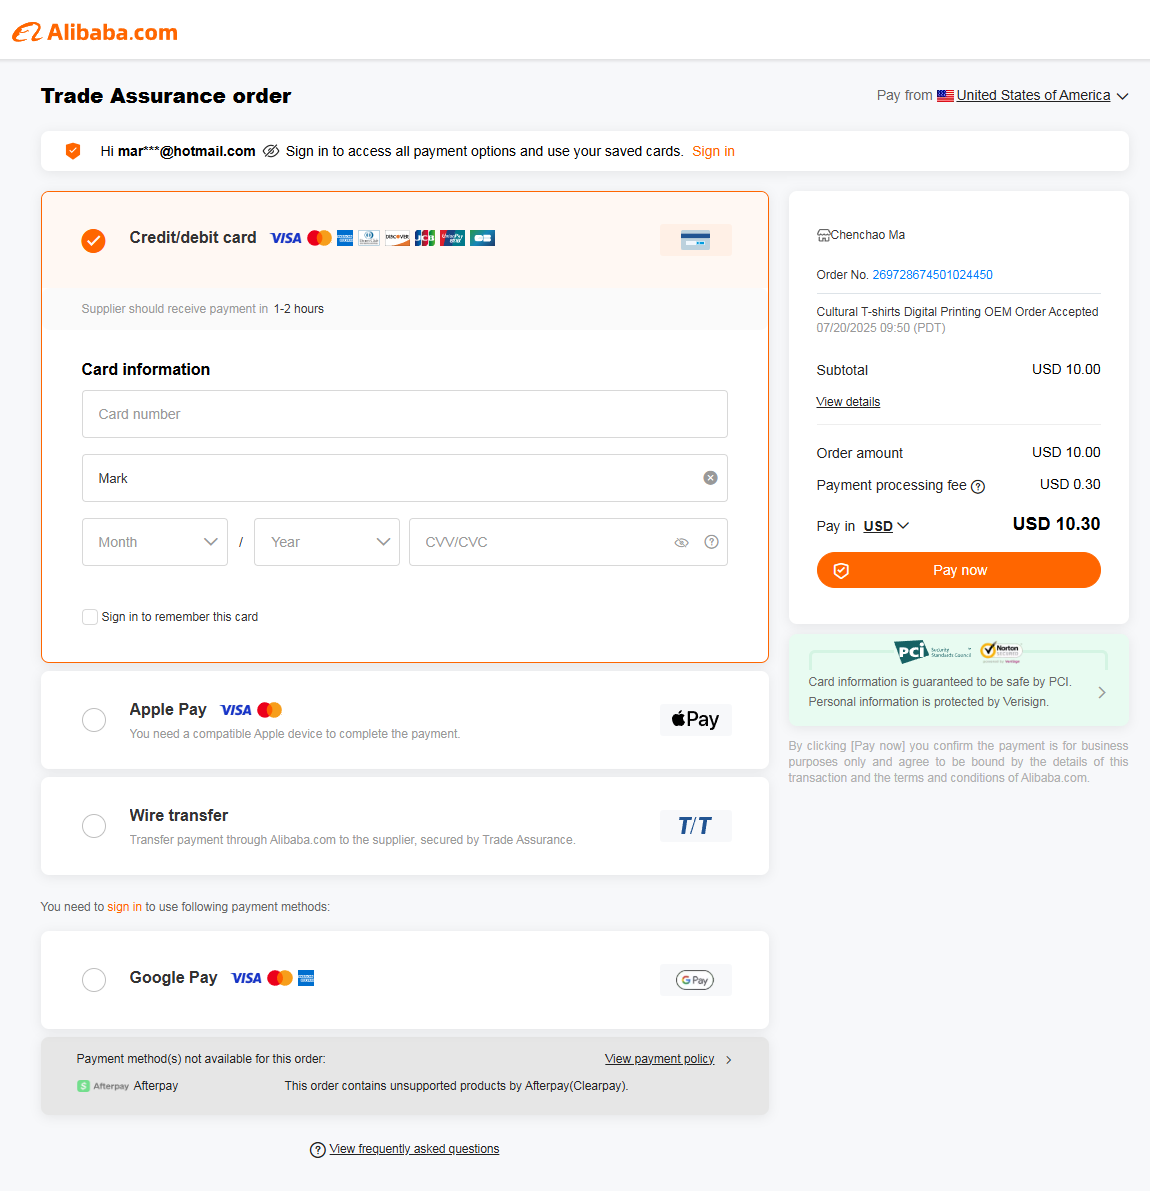
Task: Open CVV/CVC help question icon
Action: point(711,542)
